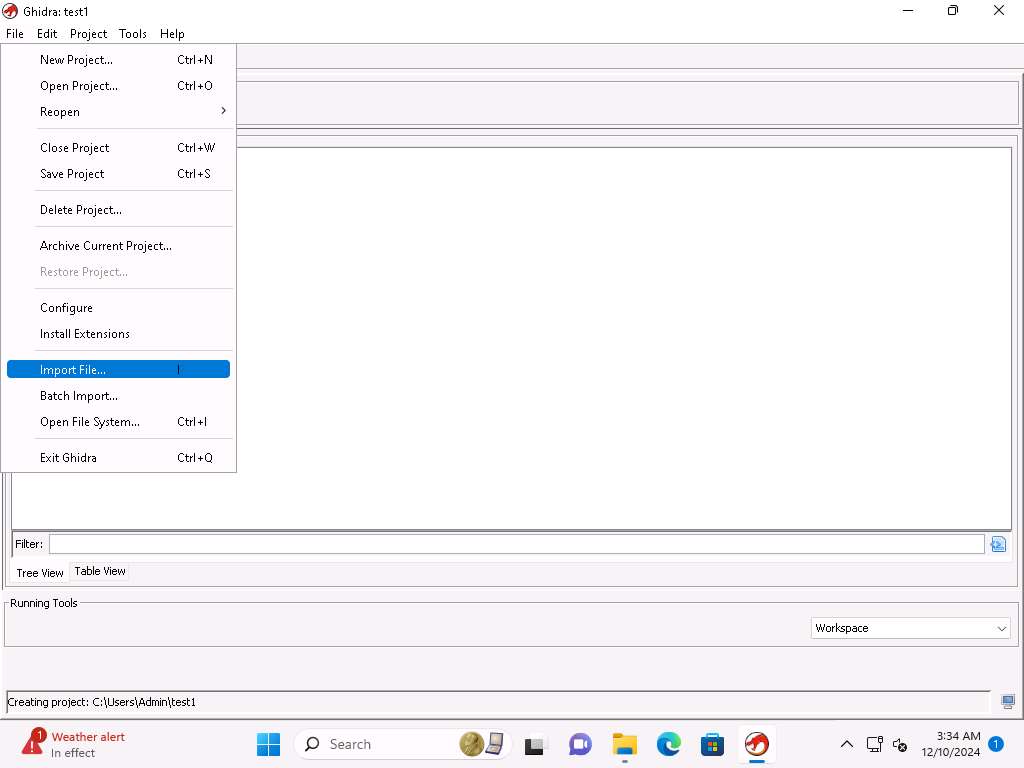Open the Weather alert widget

74,744
